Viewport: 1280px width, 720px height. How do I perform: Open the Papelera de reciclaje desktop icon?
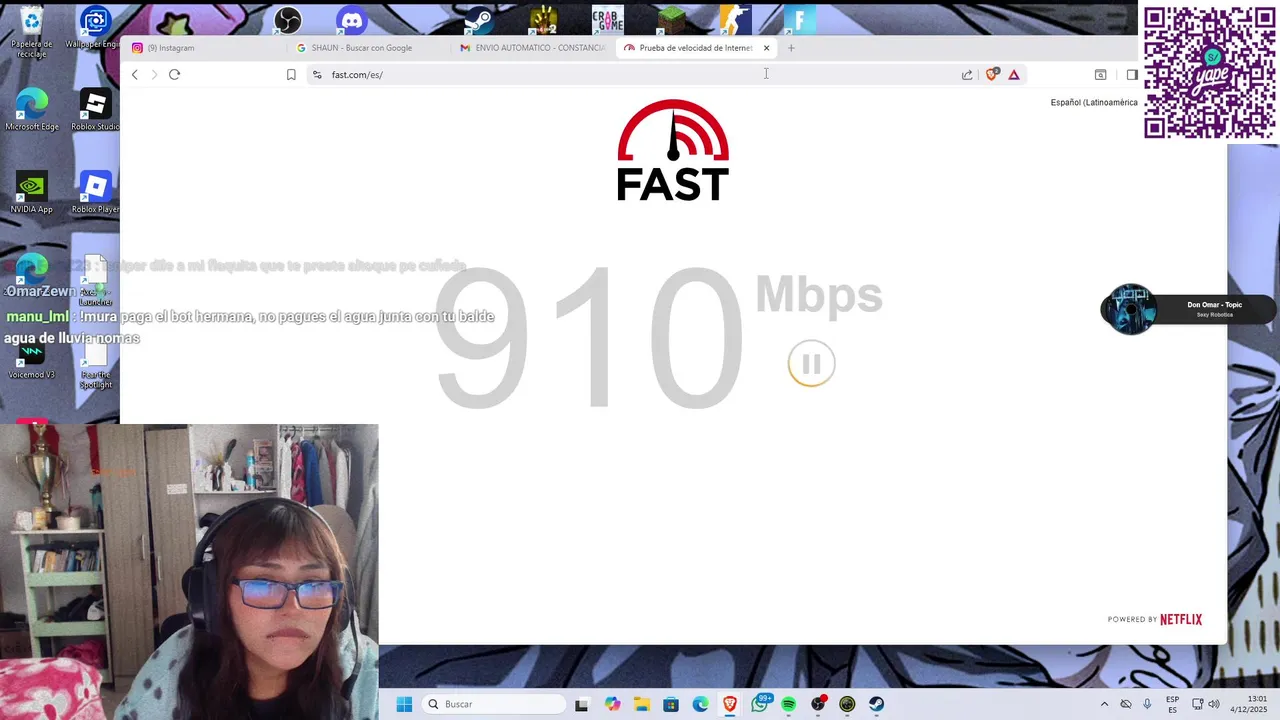click(x=32, y=30)
